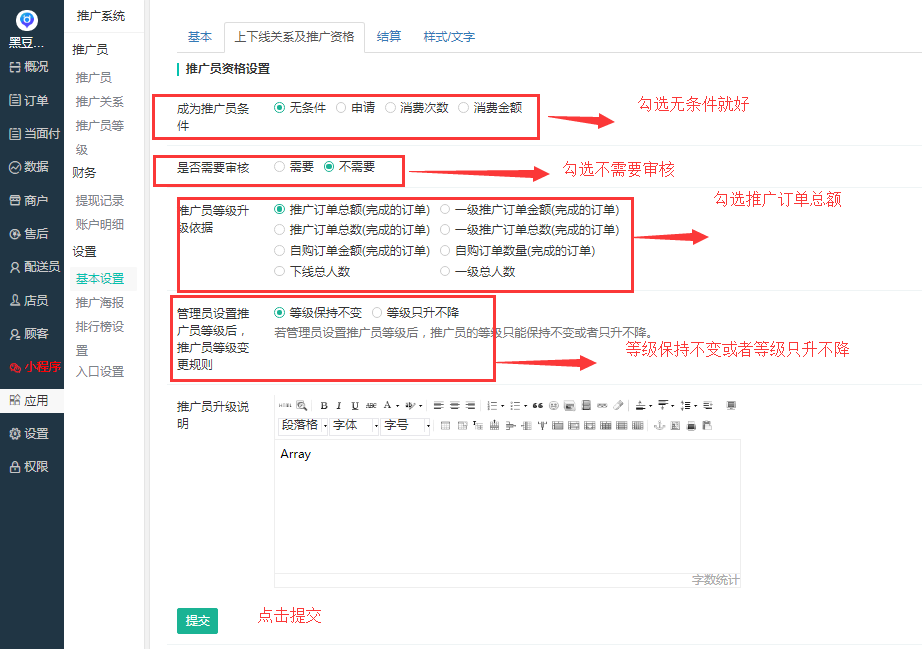Select 推广订单总数(完成的订单) upgrade basis

click(x=280, y=230)
